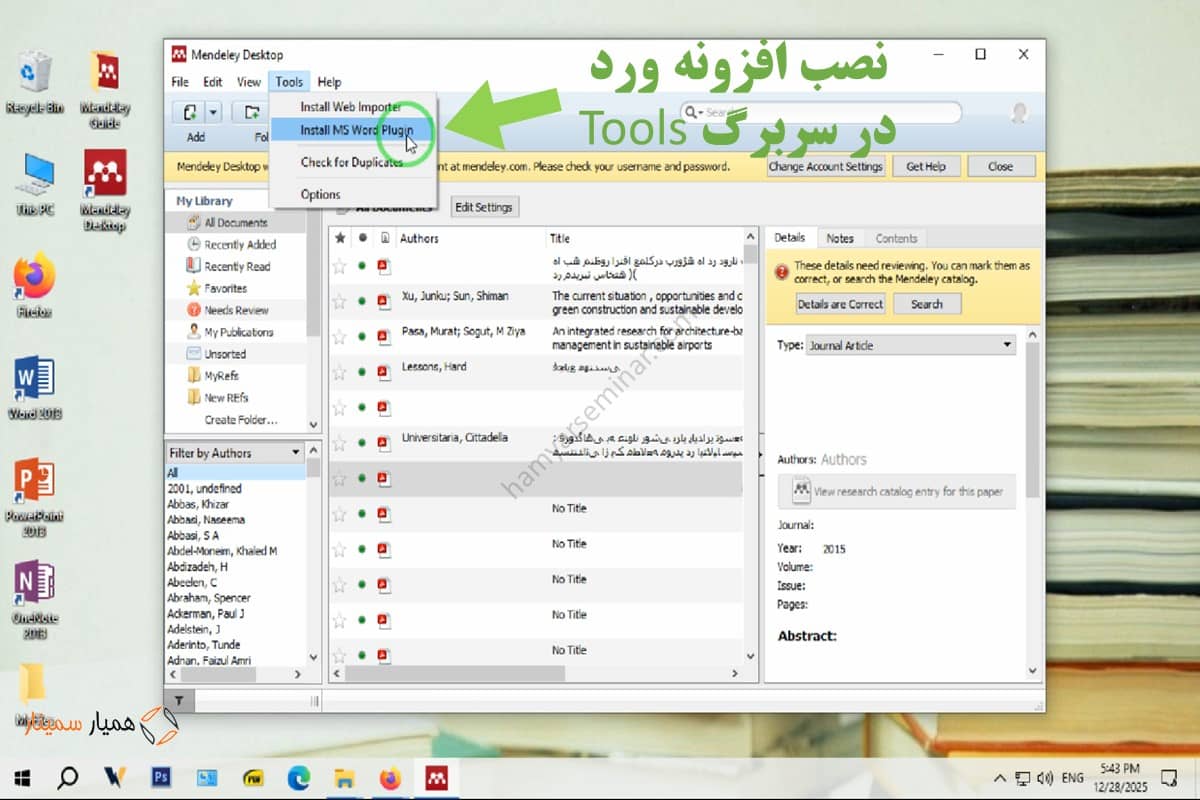1200x800 pixels.
Task: Switch to the Notes tab
Action: [x=840, y=238]
